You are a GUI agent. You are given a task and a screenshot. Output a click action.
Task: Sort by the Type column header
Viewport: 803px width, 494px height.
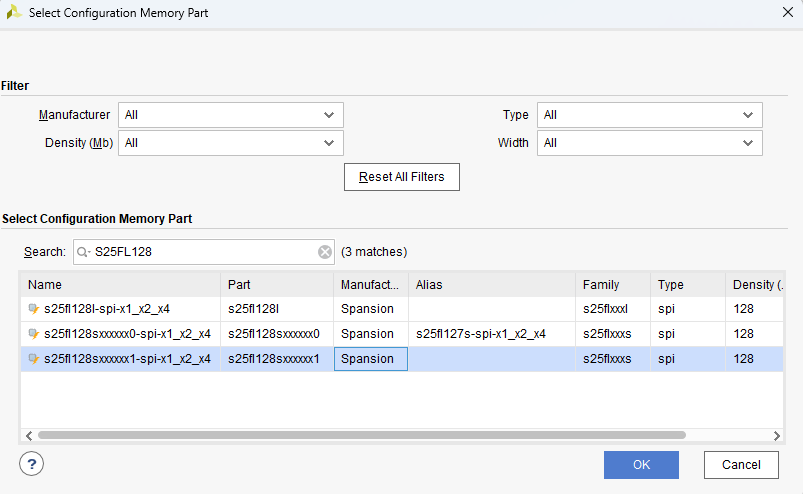(x=688, y=285)
